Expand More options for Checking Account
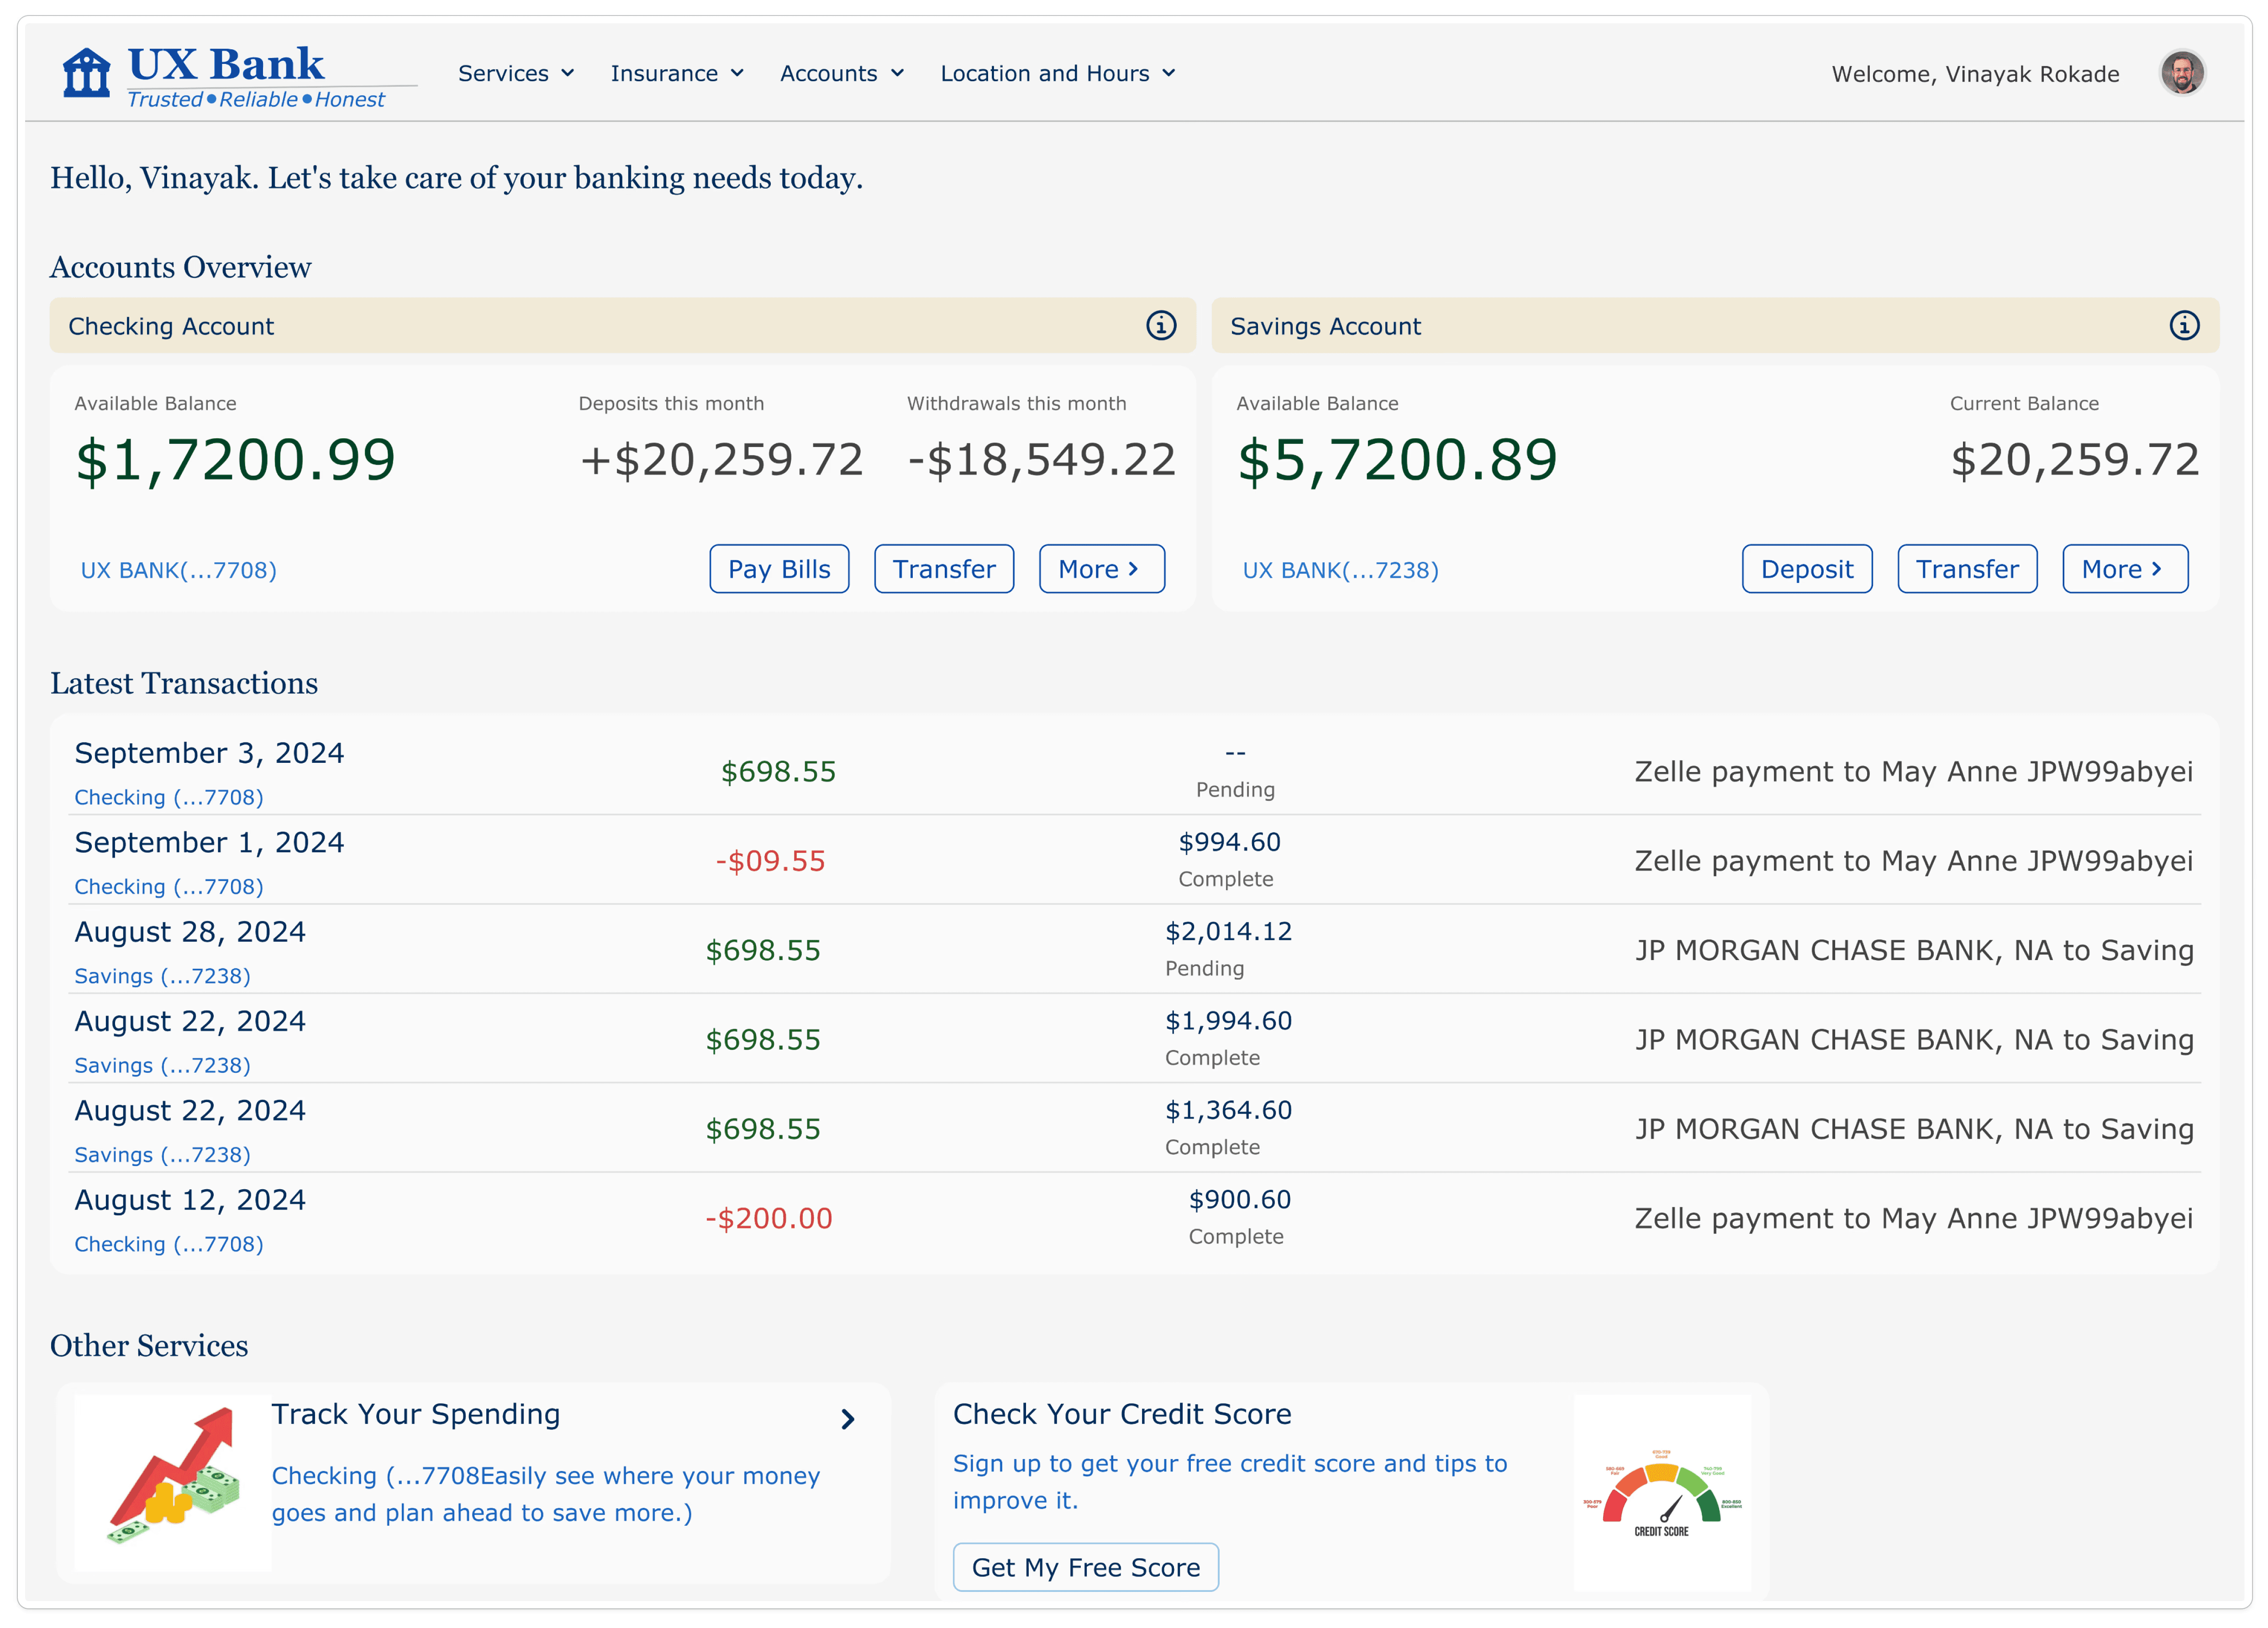This screenshot has height=1628, width=2268. (x=1102, y=569)
